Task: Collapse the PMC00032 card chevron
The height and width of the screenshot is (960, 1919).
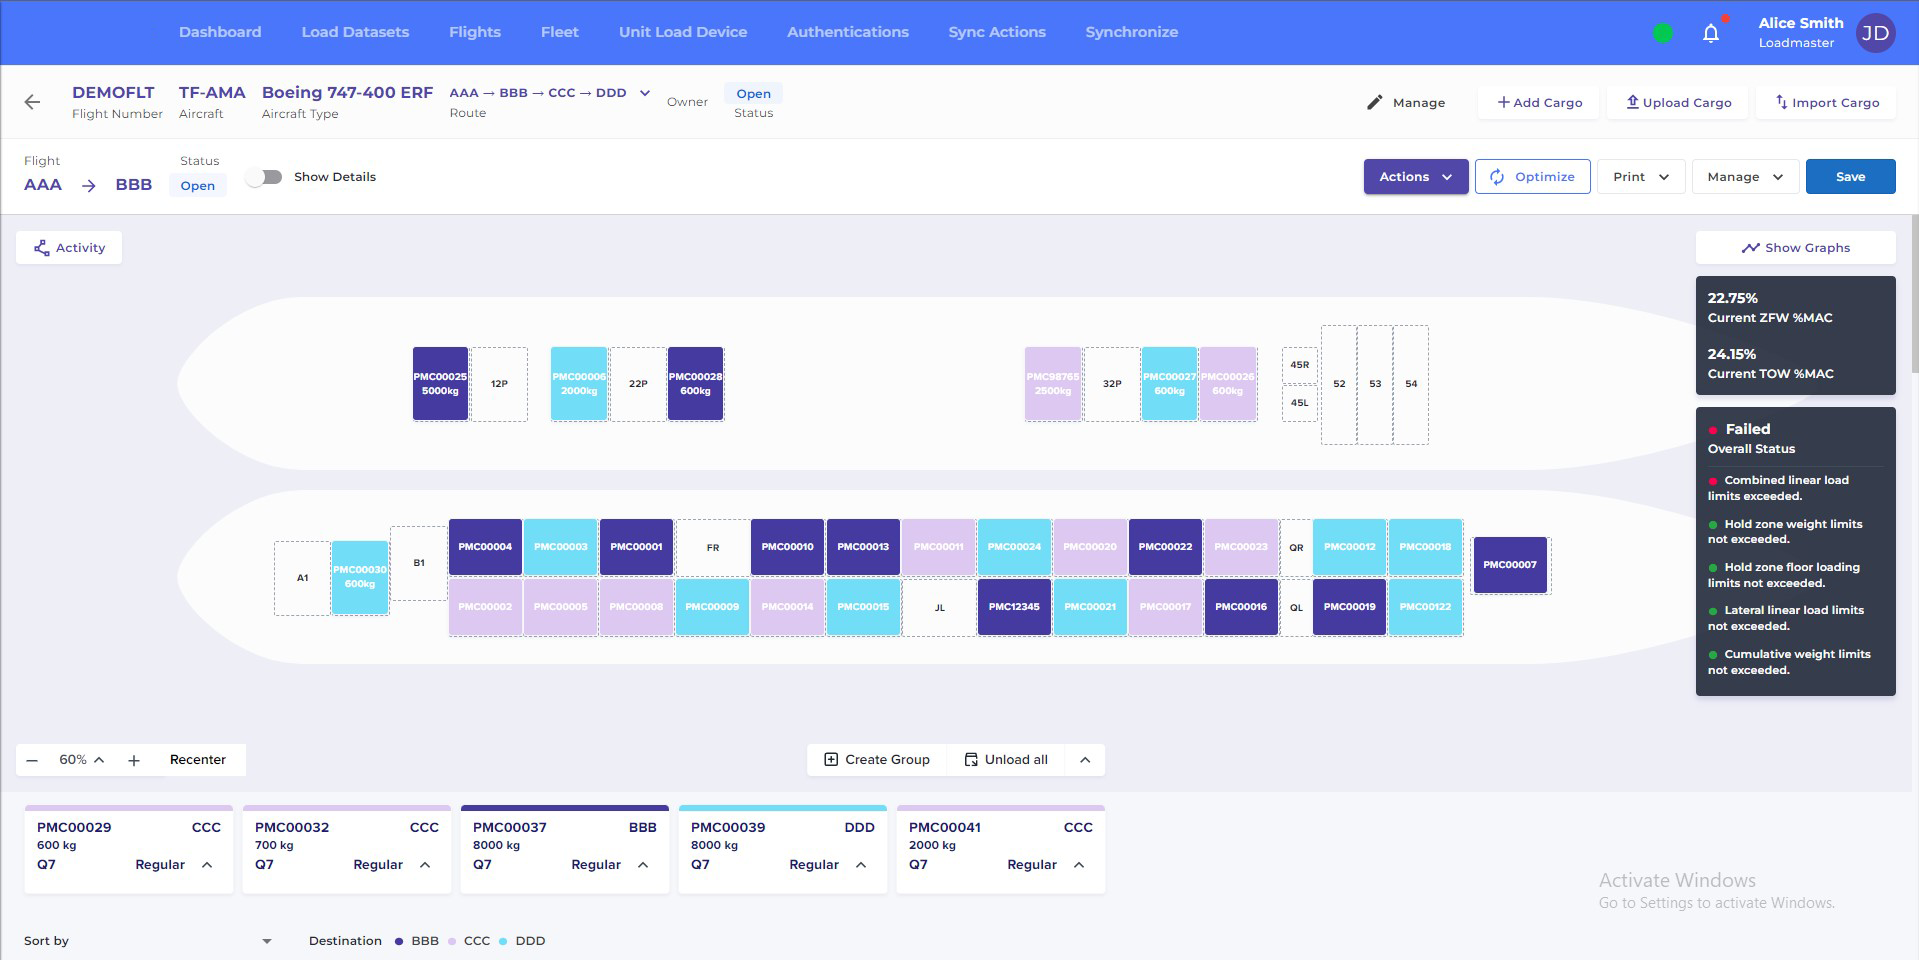Action: click(x=425, y=865)
